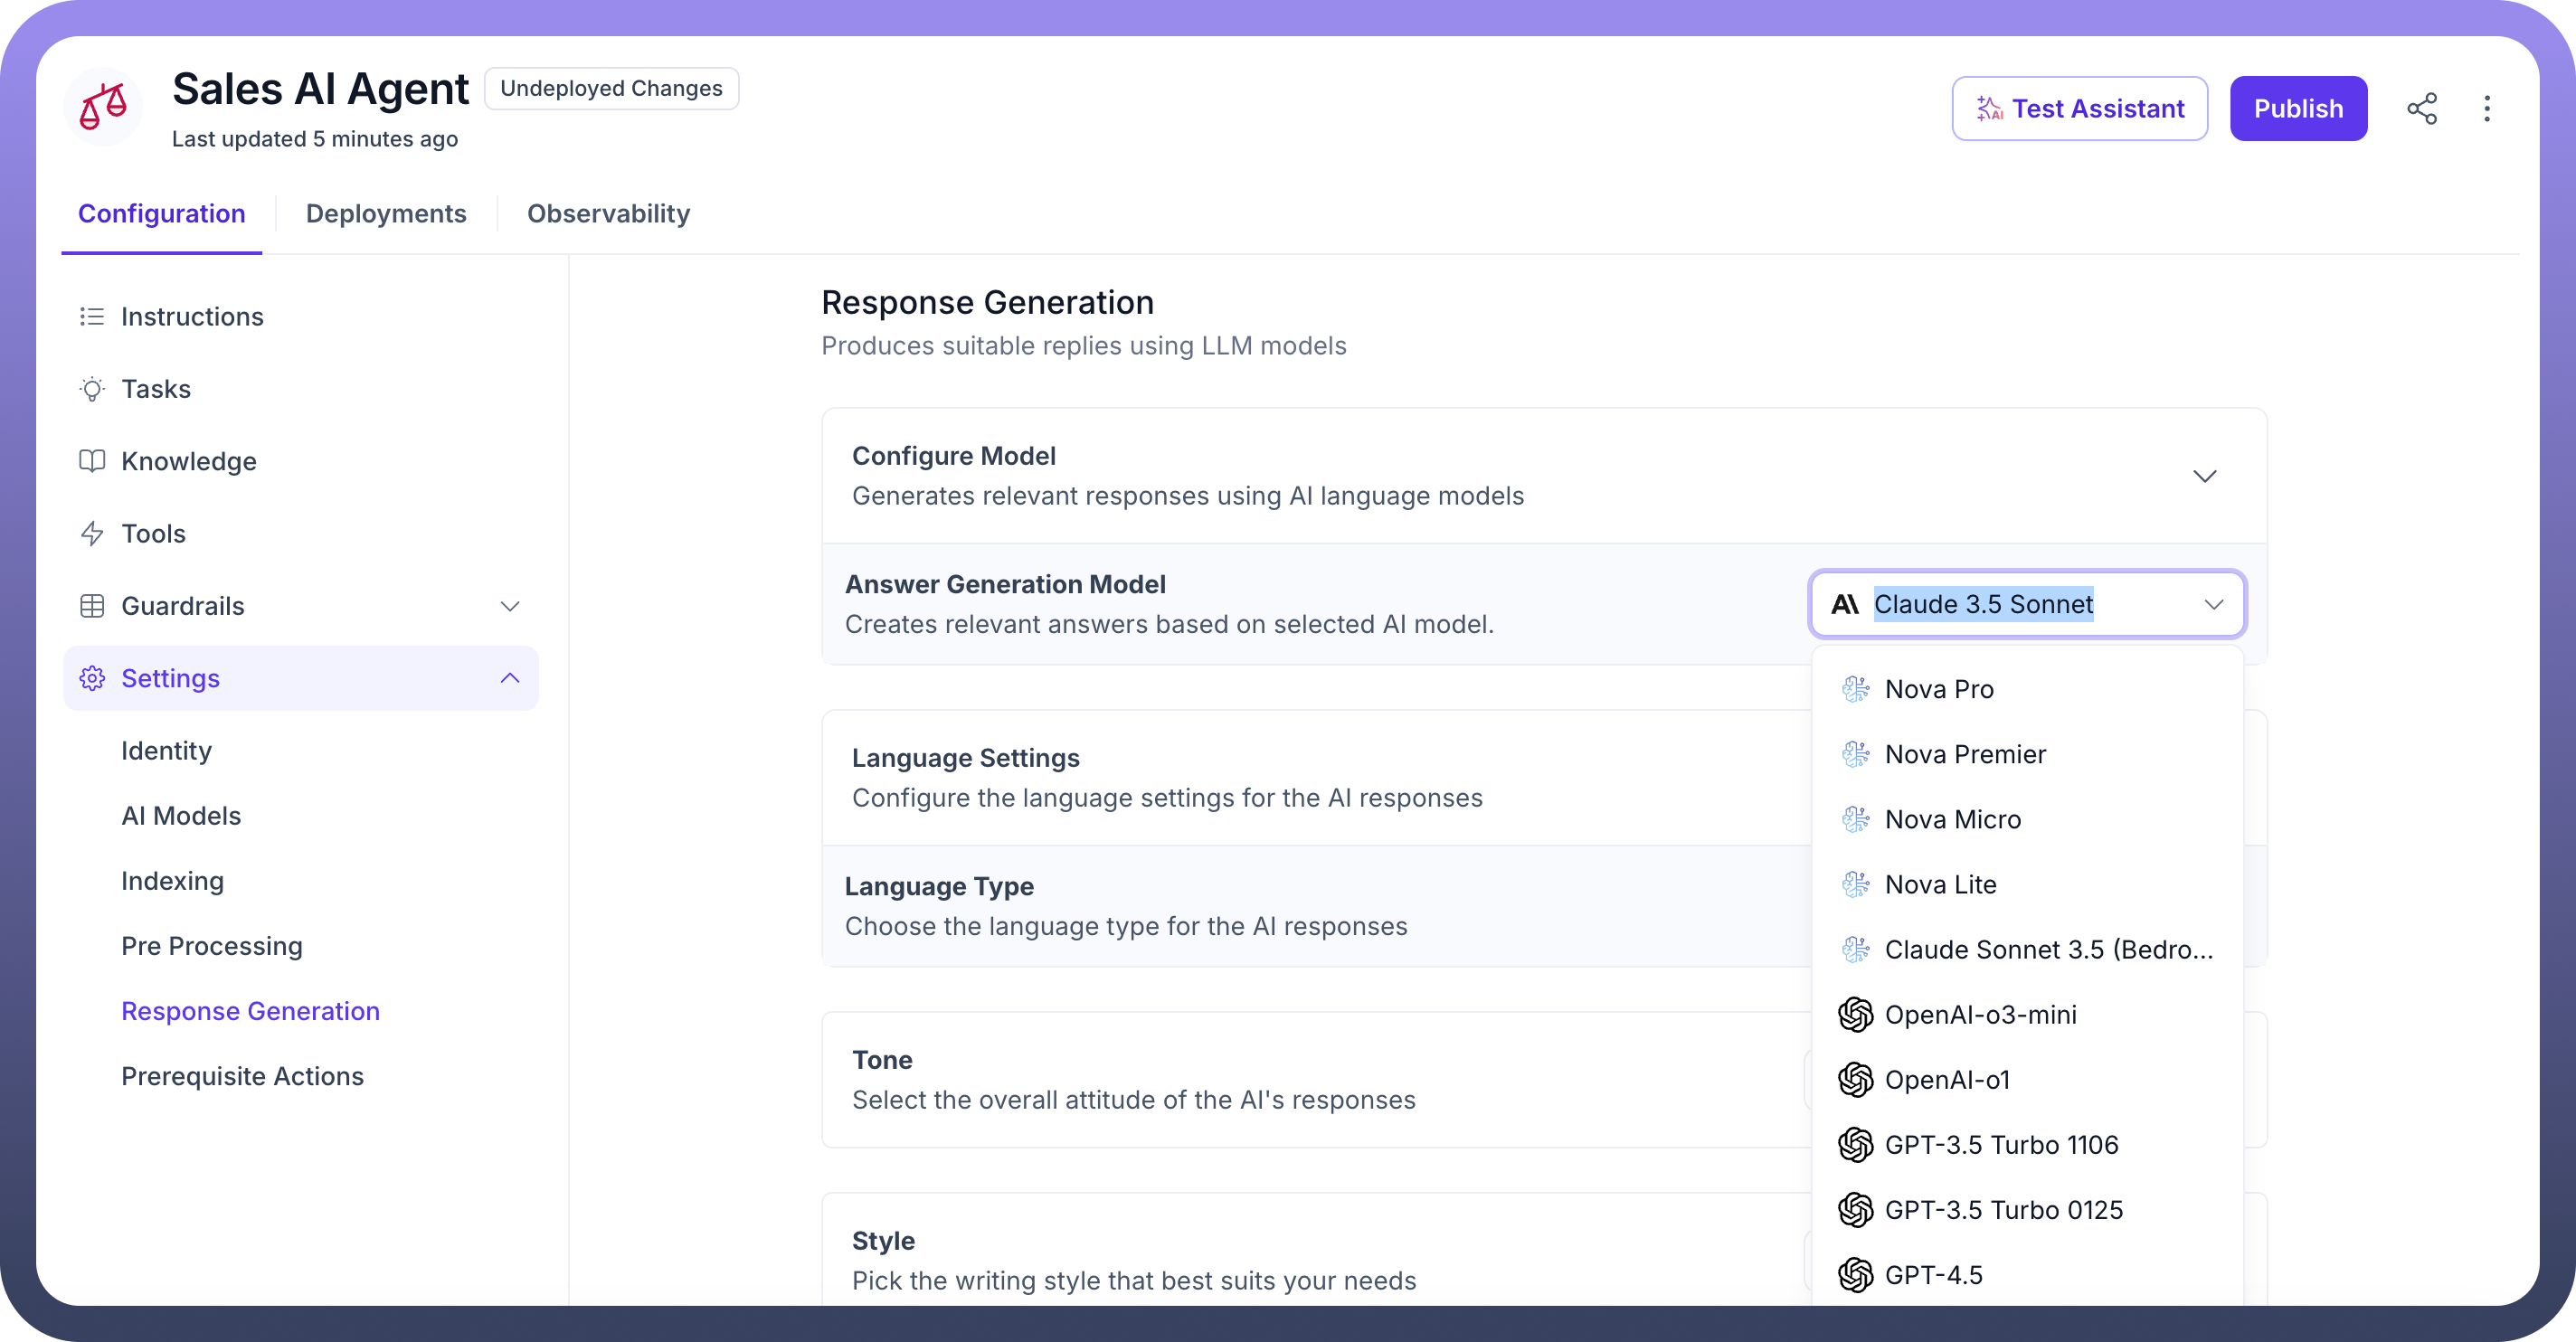Click the OpenAI logo beside GPT-4.5
Image resolution: width=2576 pixels, height=1342 pixels.
(x=1855, y=1275)
